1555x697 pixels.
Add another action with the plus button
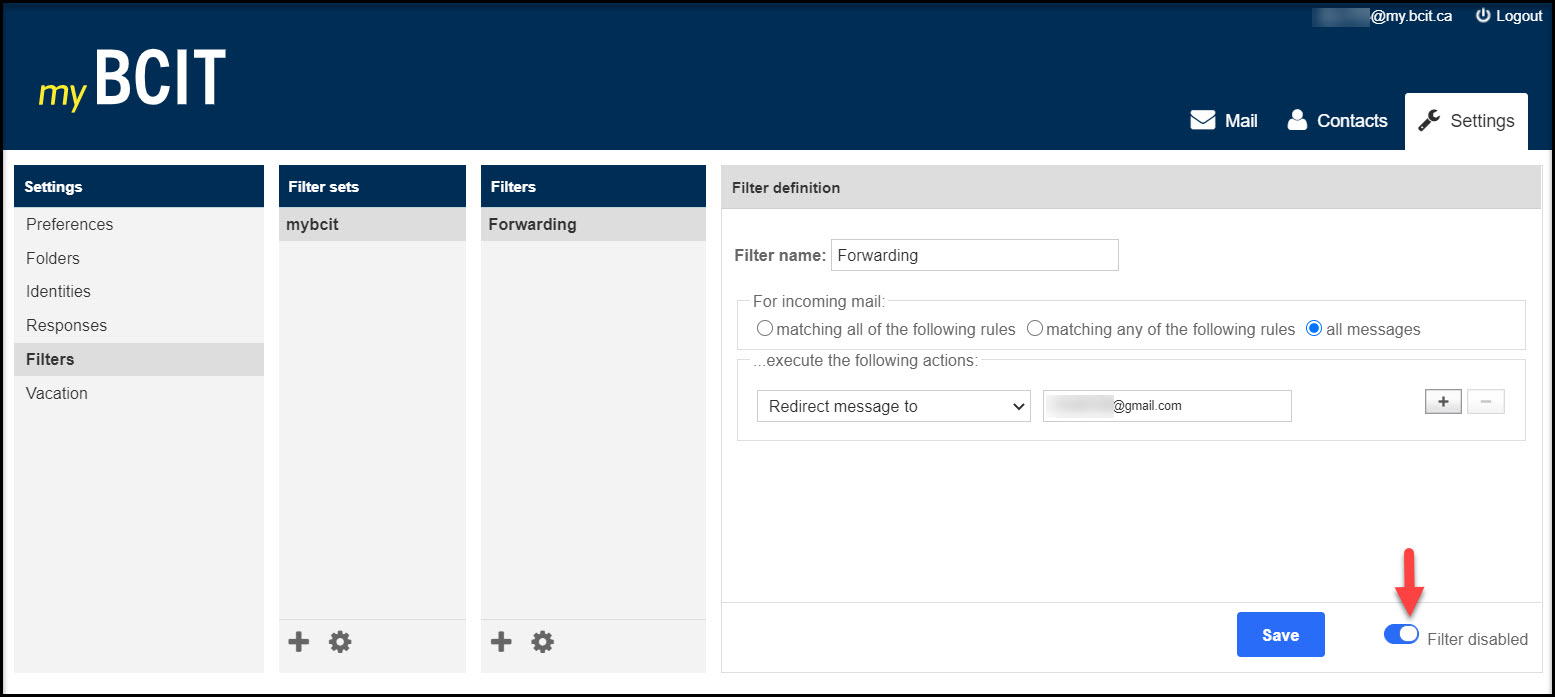coord(1443,401)
